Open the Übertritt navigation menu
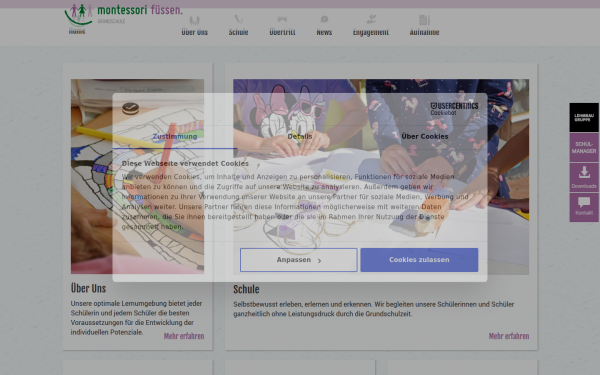The width and height of the screenshot is (600, 375). click(x=282, y=32)
